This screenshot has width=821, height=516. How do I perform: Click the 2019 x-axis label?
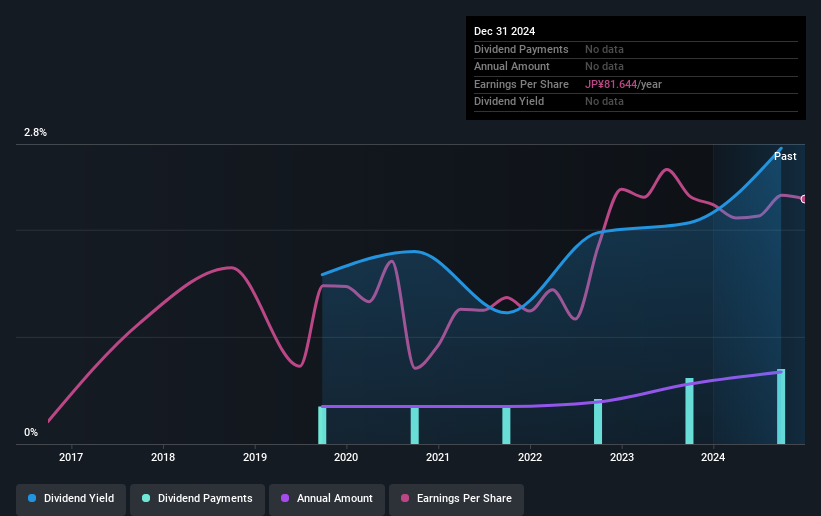255,457
